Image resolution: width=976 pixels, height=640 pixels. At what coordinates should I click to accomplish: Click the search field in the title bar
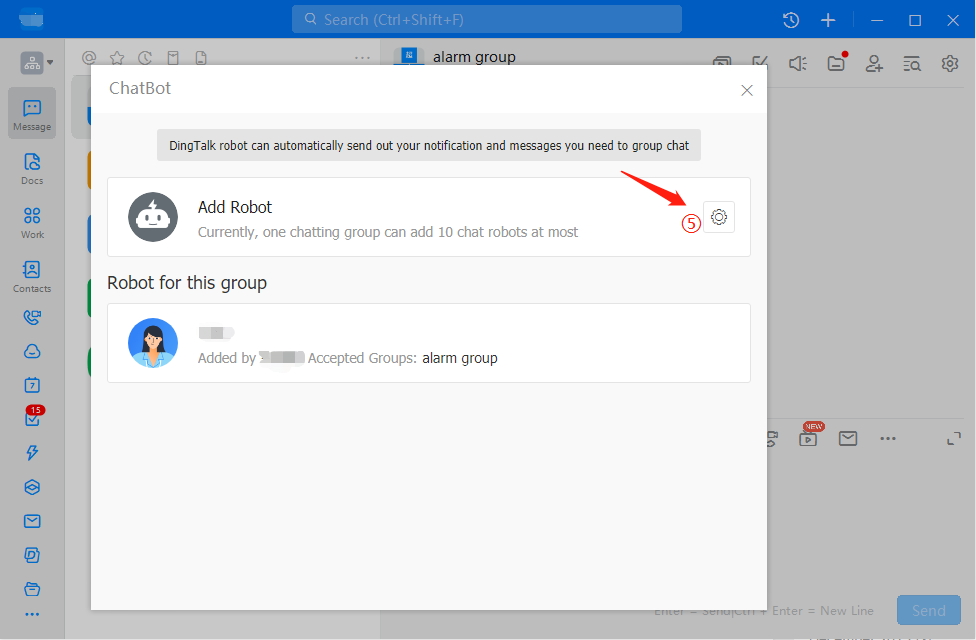point(486,19)
